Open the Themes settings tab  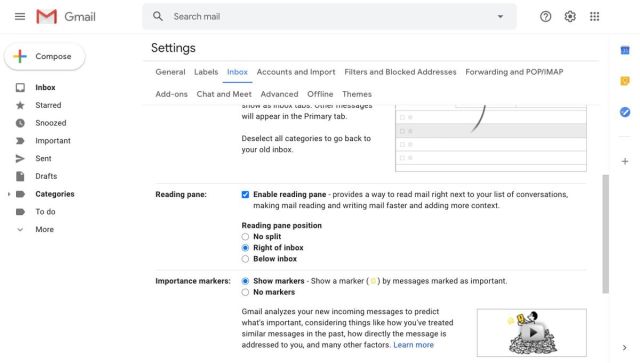357,94
